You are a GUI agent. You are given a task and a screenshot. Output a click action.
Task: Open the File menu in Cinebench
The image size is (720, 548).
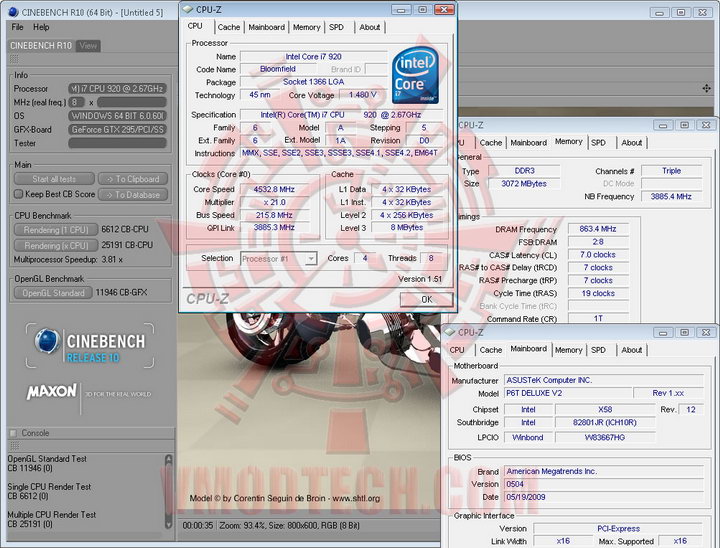click(x=17, y=27)
